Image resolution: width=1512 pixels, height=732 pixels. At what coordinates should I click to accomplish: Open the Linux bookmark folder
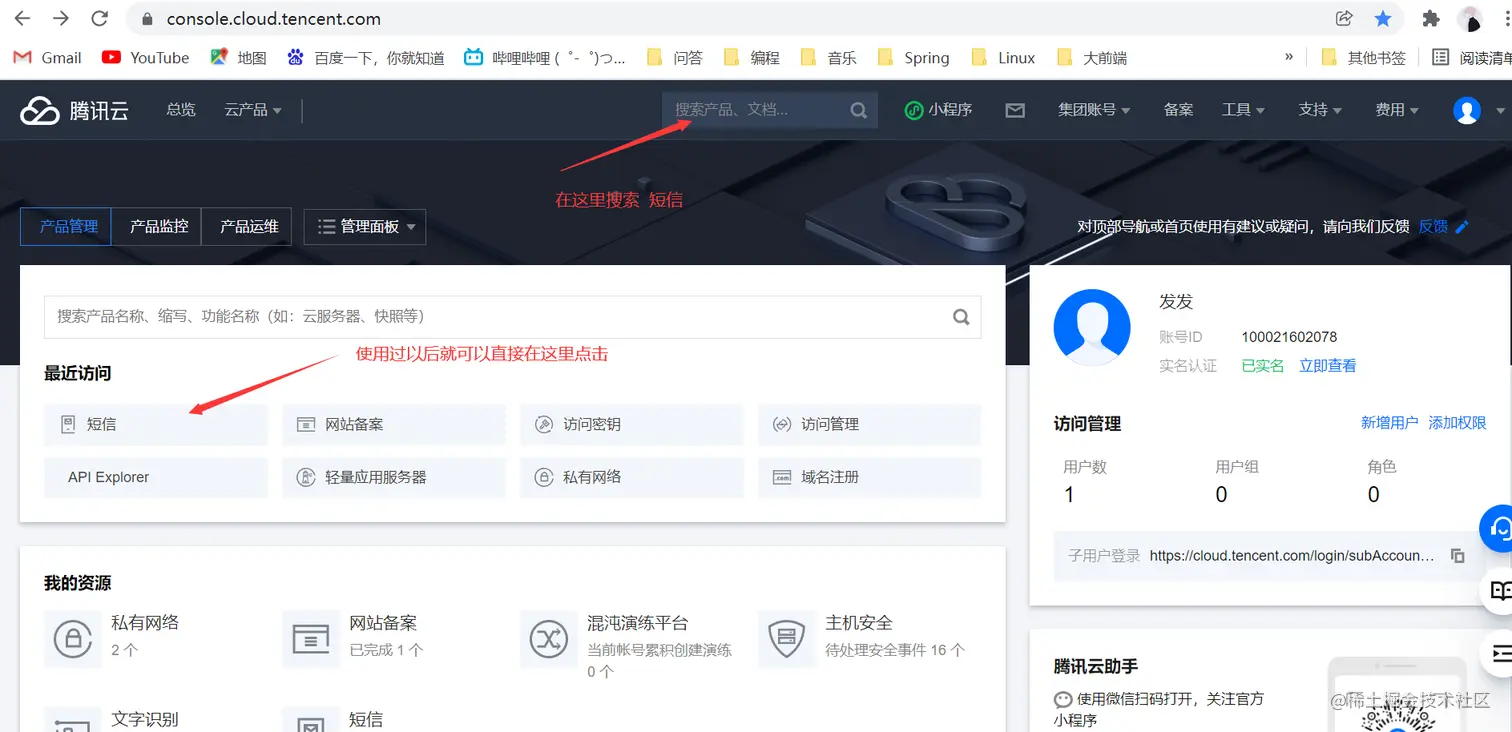1003,58
